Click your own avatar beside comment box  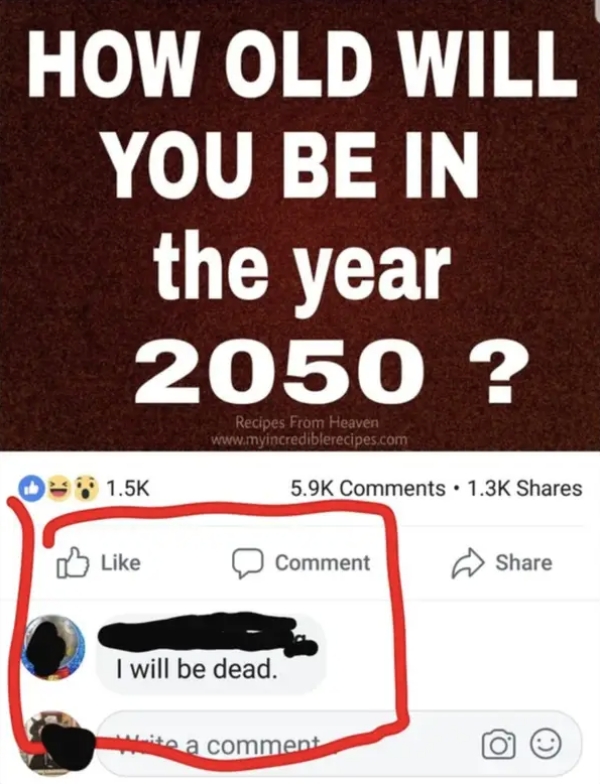tap(53, 744)
